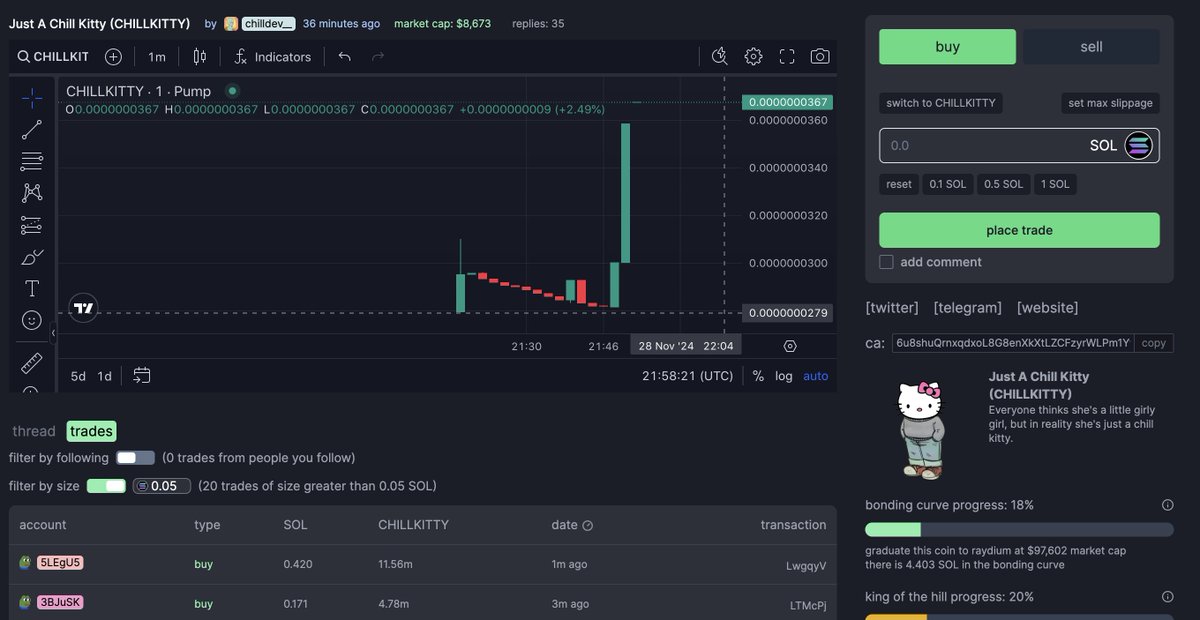Click the place trade button
The width and height of the screenshot is (1200, 620).
pos(1019,230)
